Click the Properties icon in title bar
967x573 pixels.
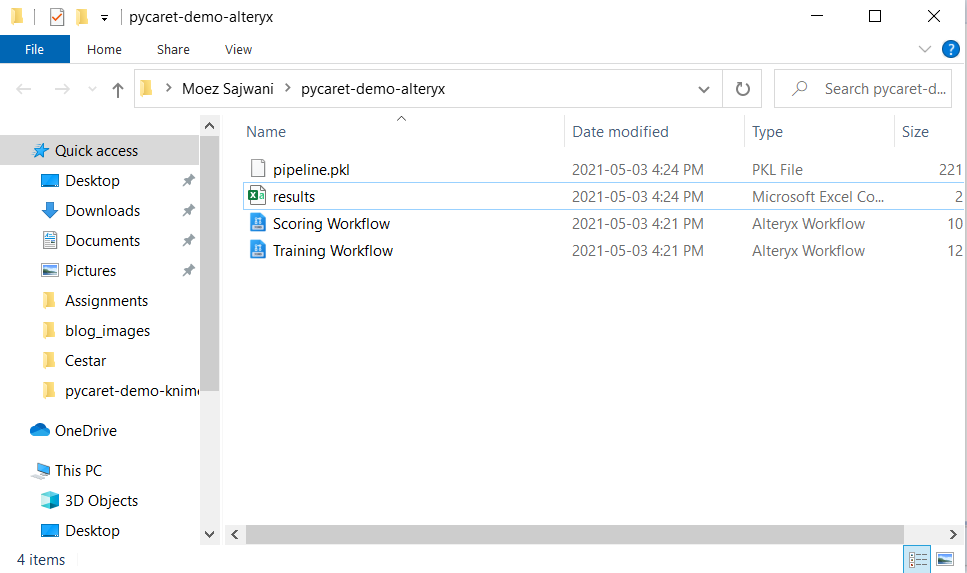(x=57, y=17)
